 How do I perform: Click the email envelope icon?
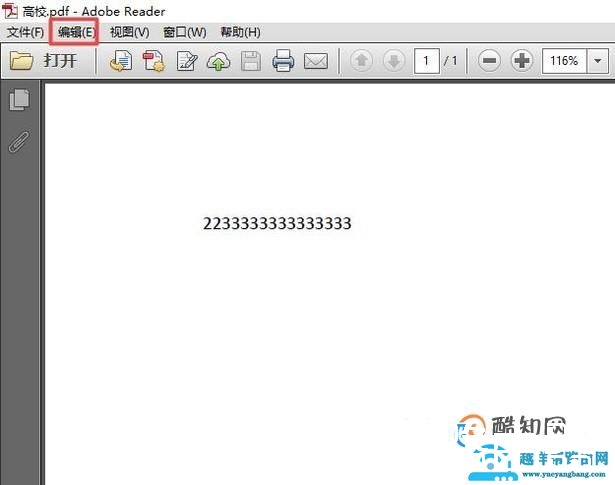[x=316, y=61]
